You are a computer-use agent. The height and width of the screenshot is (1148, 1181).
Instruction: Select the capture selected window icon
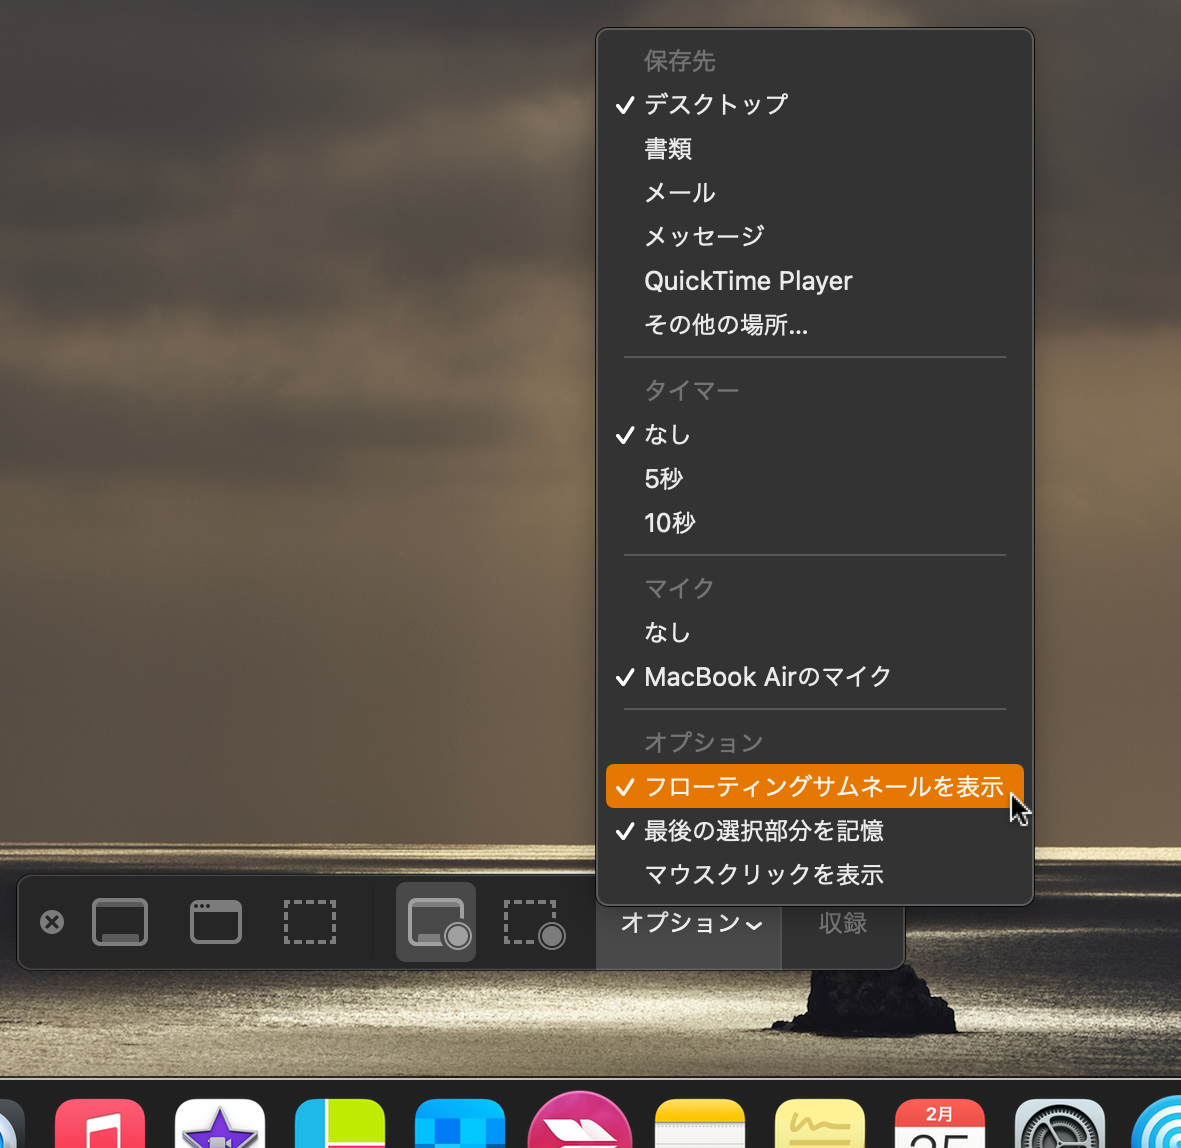click(215, 922)
